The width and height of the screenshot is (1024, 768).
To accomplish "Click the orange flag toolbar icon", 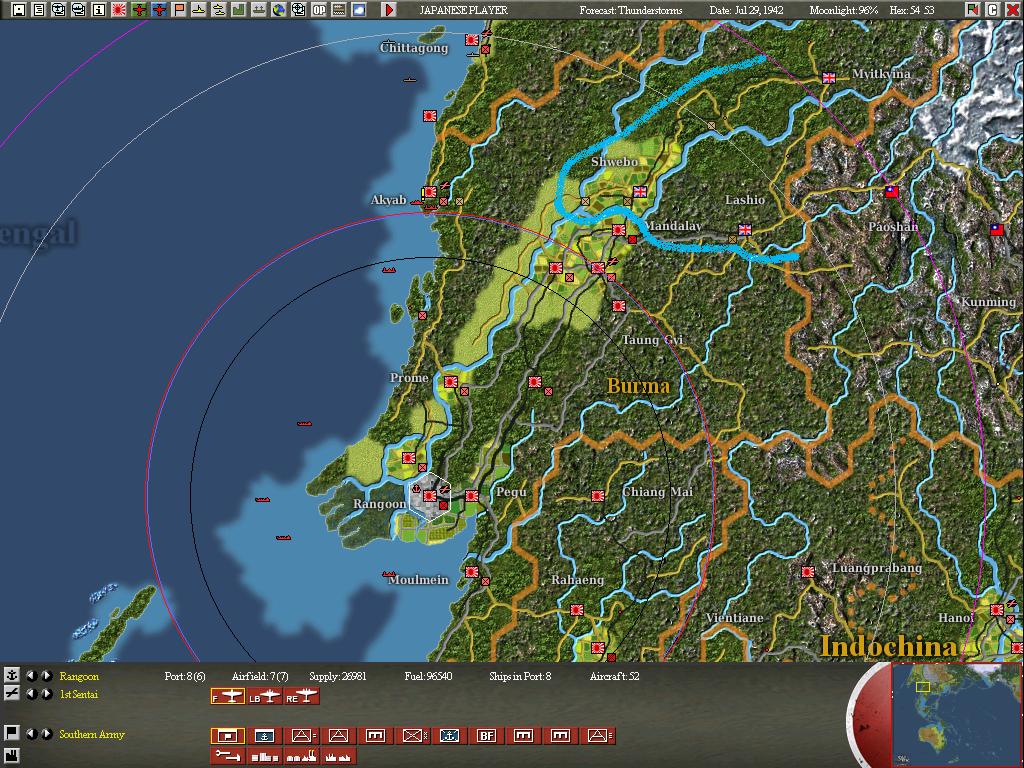I will [x=179, y=10].
